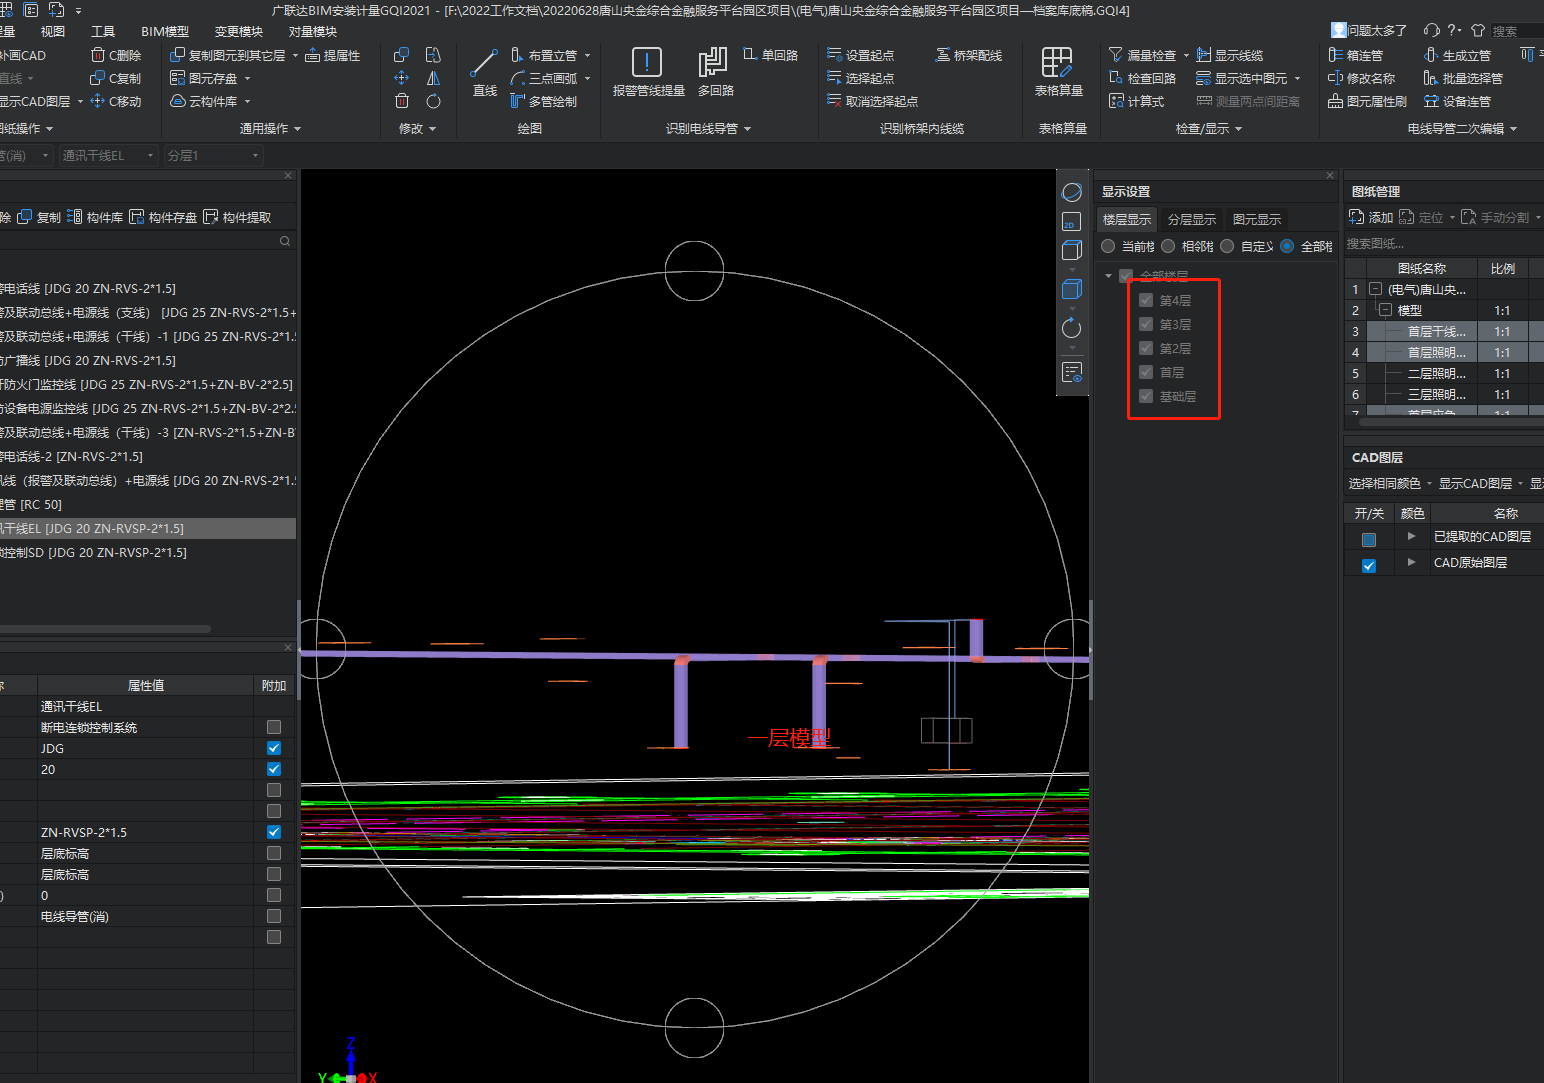Toggle the 第3层 floor checkbox
Image resolution: width=1544 pixels, height=1083 pixels.
[x=1146, y=324]
